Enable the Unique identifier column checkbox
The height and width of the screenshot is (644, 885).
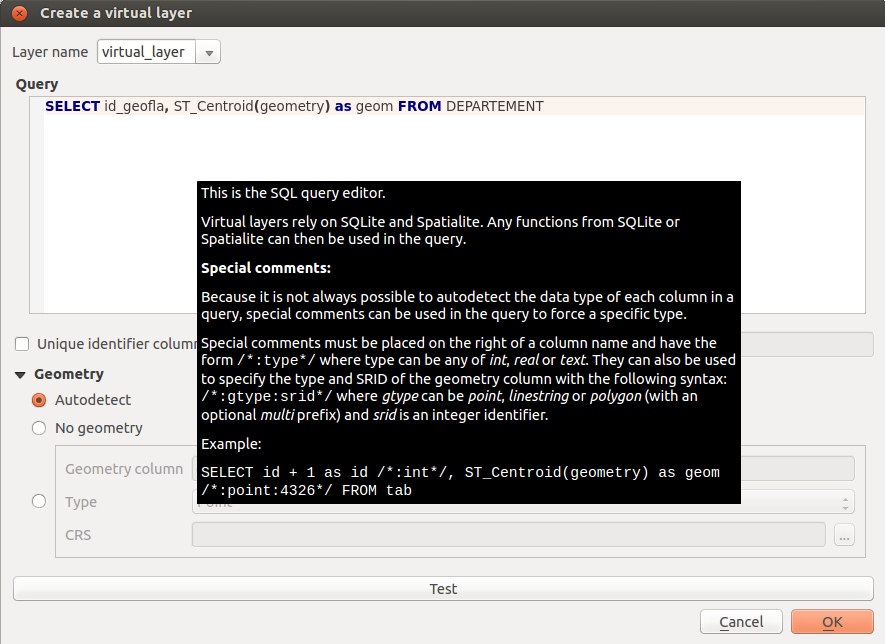22,344
